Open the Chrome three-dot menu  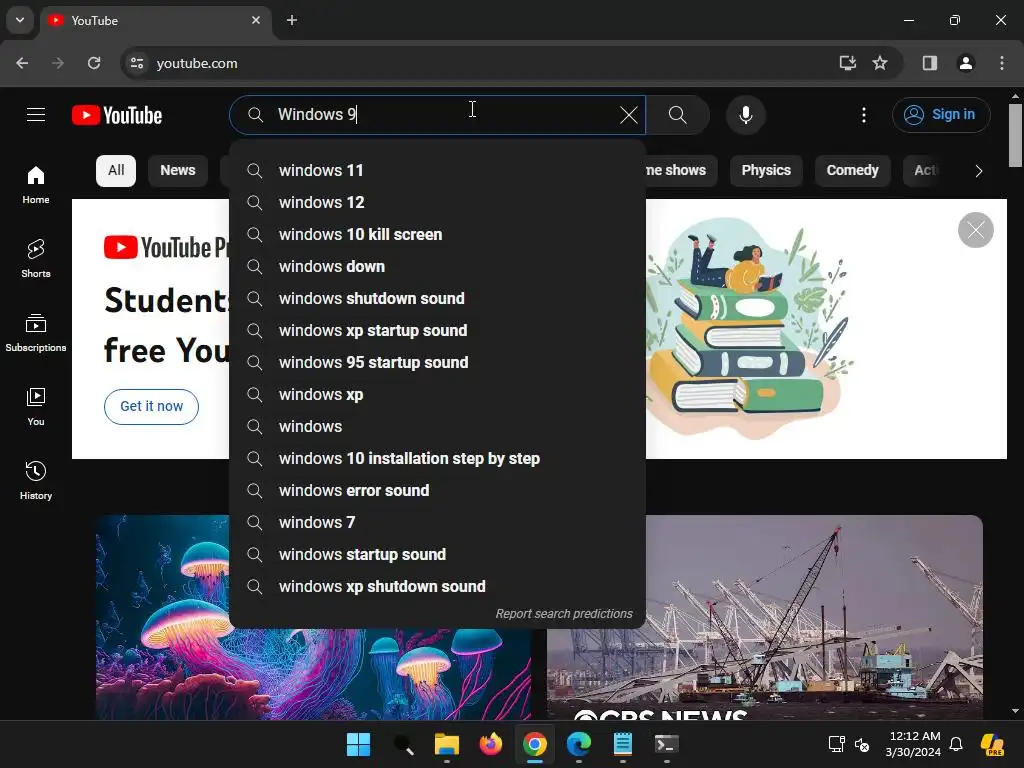point(1002,63)
